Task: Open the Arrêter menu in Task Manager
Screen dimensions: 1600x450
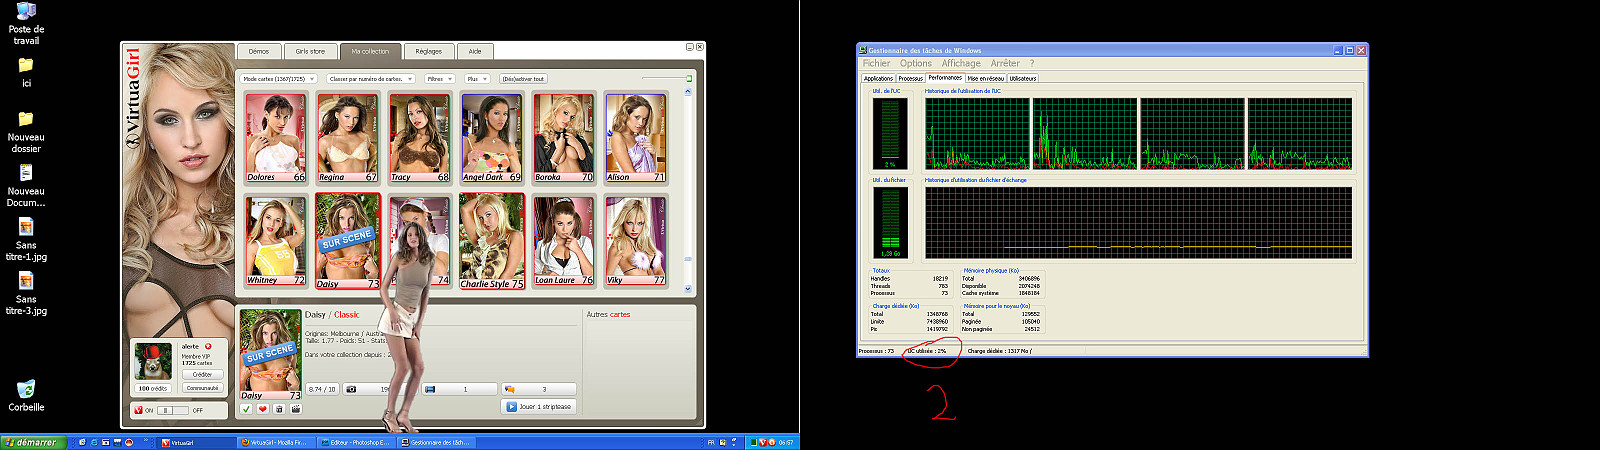Action: point(1005,63)
